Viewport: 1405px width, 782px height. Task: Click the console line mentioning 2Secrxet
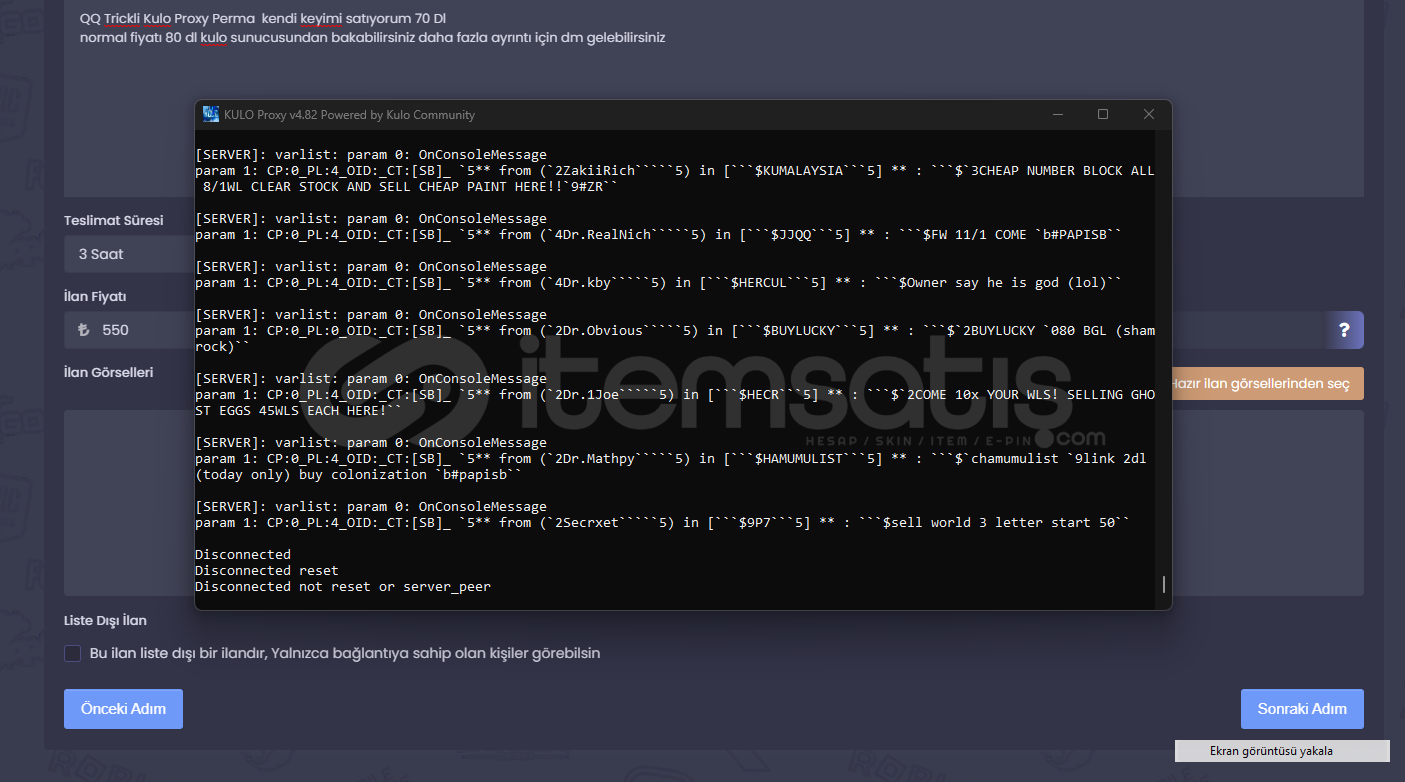(663, 523)
